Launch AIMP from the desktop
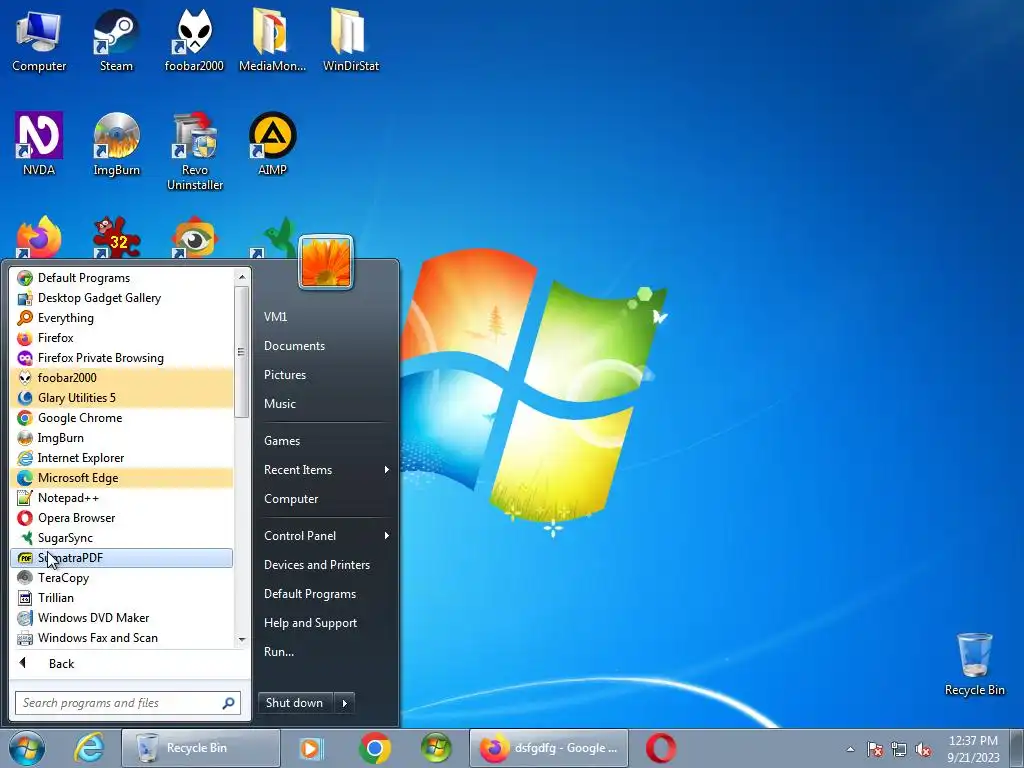The image size is (1024, 768). (272, 144)
